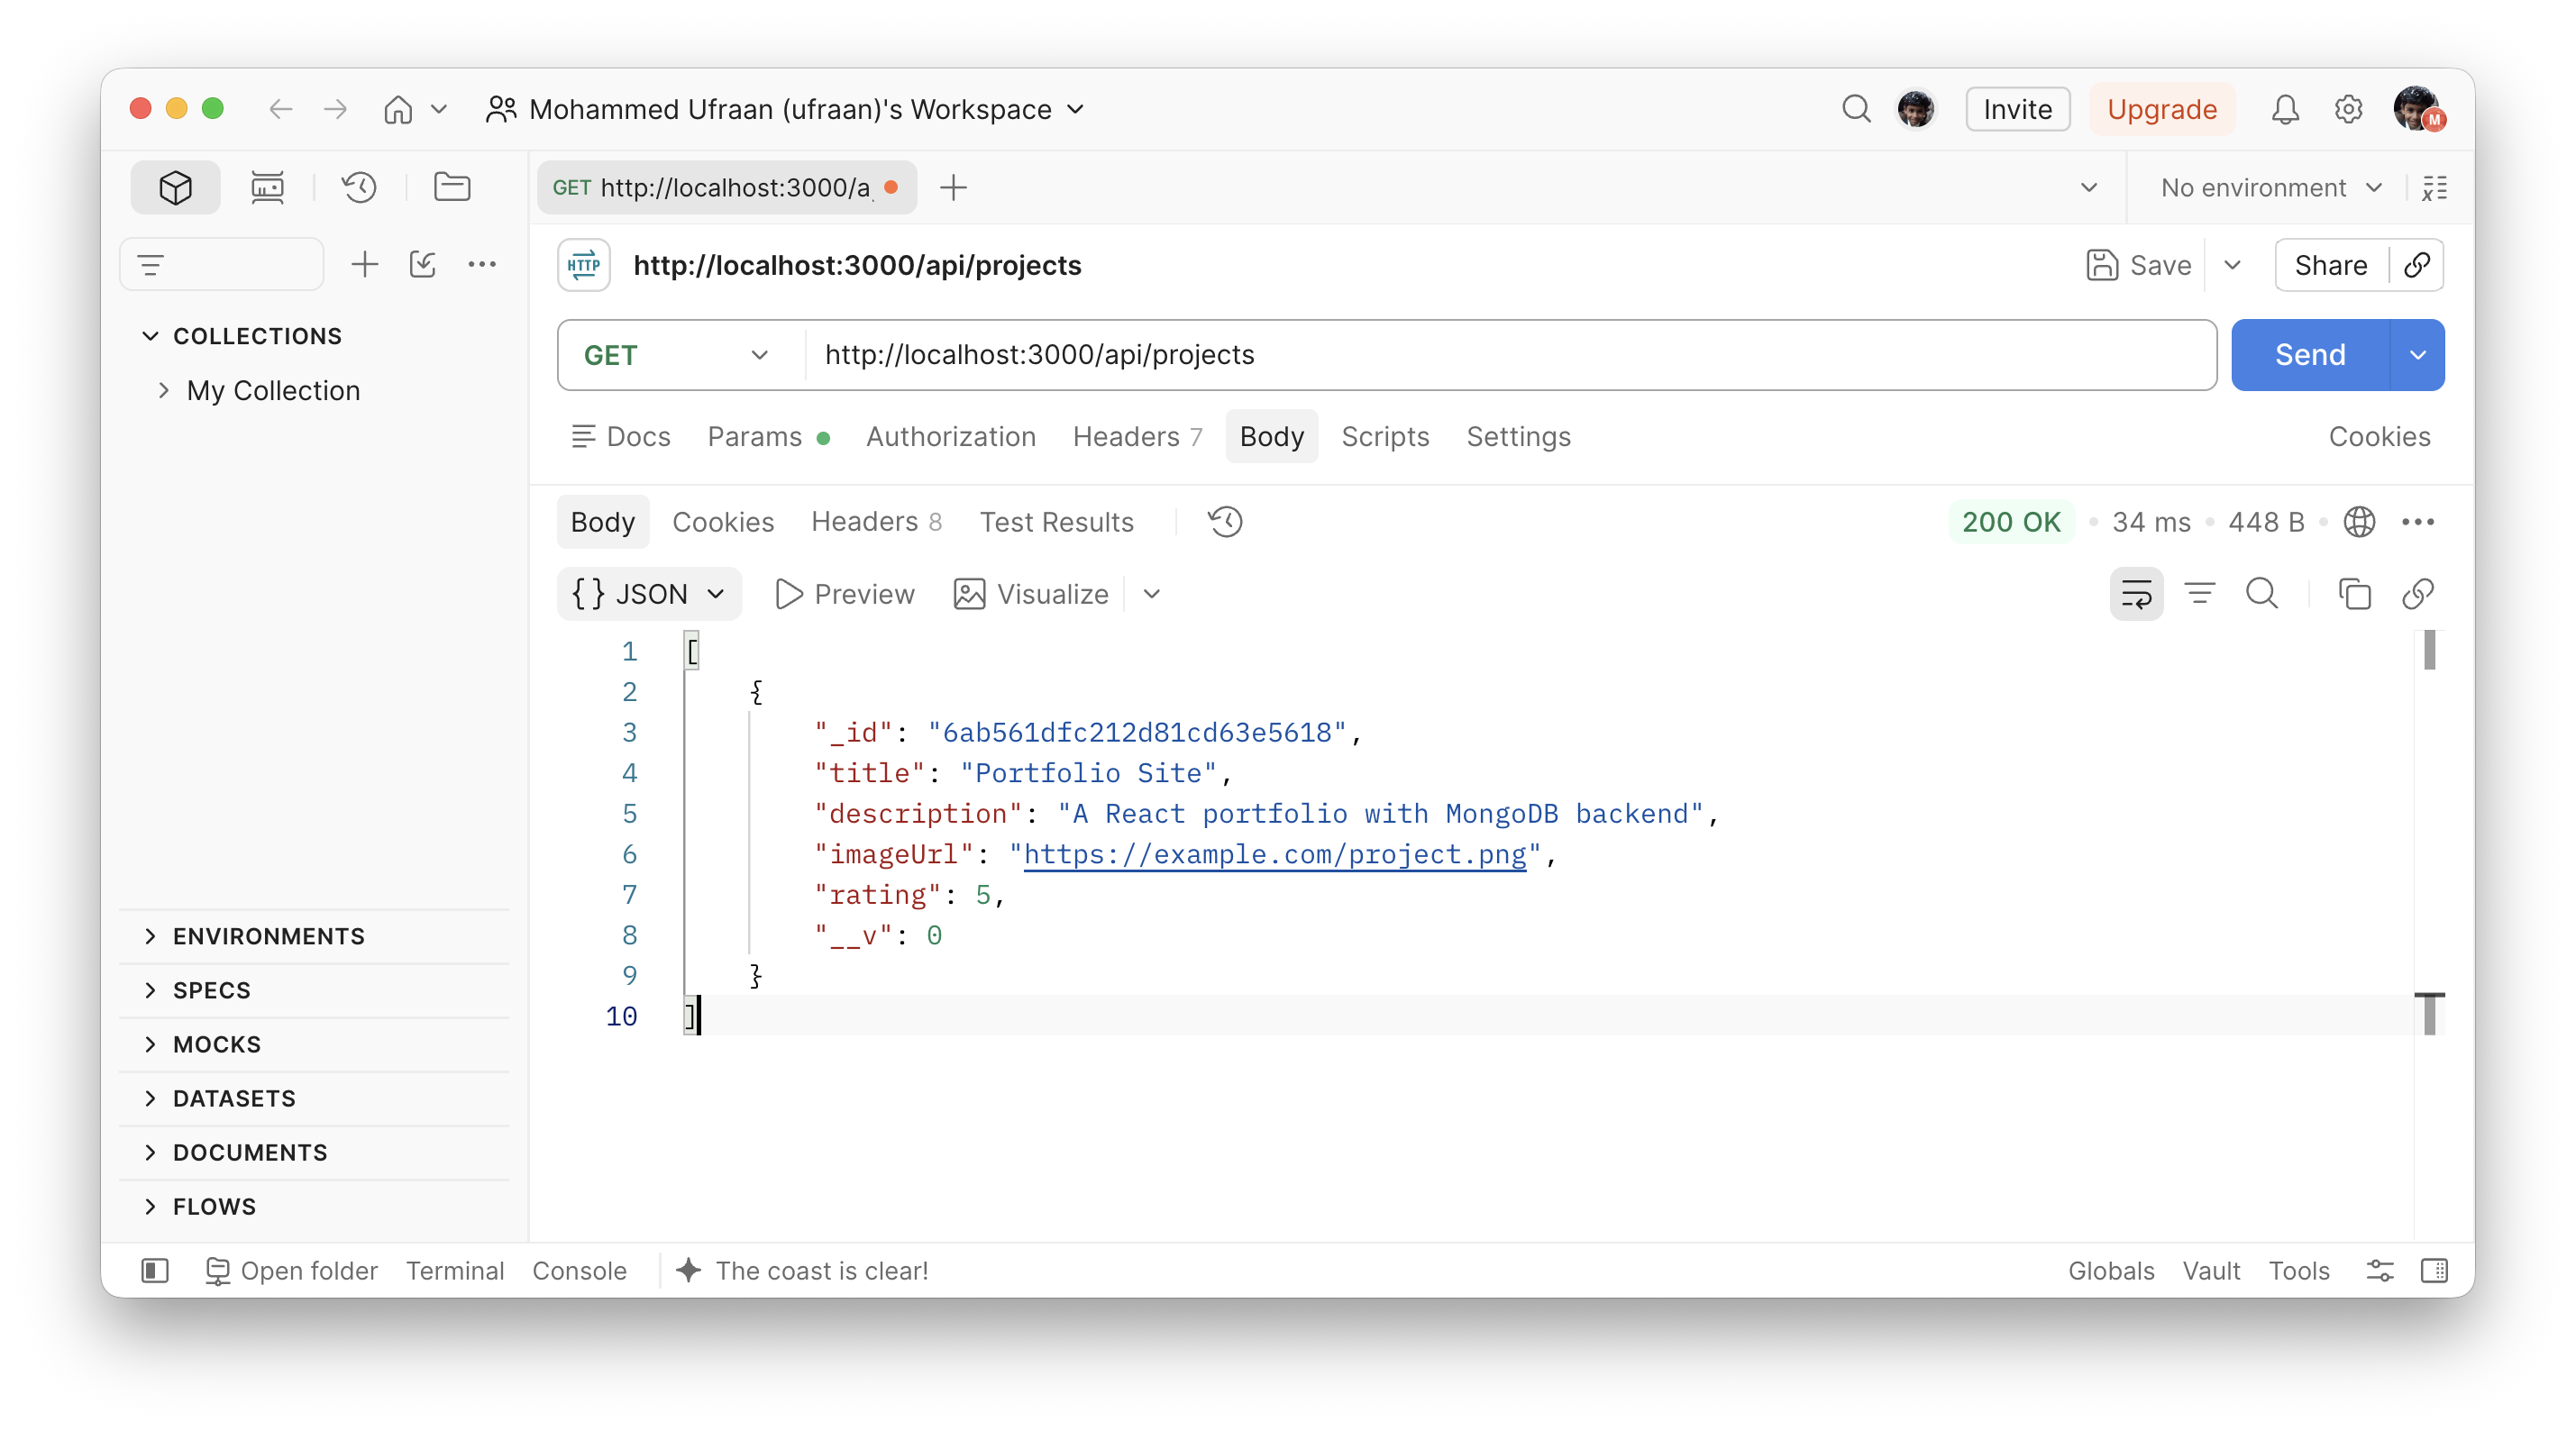The height and width of the screenshot is (1431, 2576).
Task: Click the import icon next to plus
Action: pos(423,264)
